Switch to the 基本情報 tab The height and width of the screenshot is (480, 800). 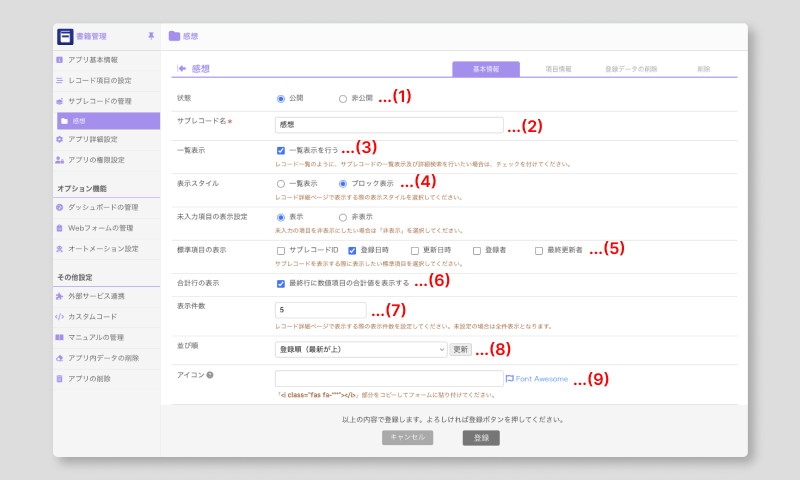click(x=486, y=69)
